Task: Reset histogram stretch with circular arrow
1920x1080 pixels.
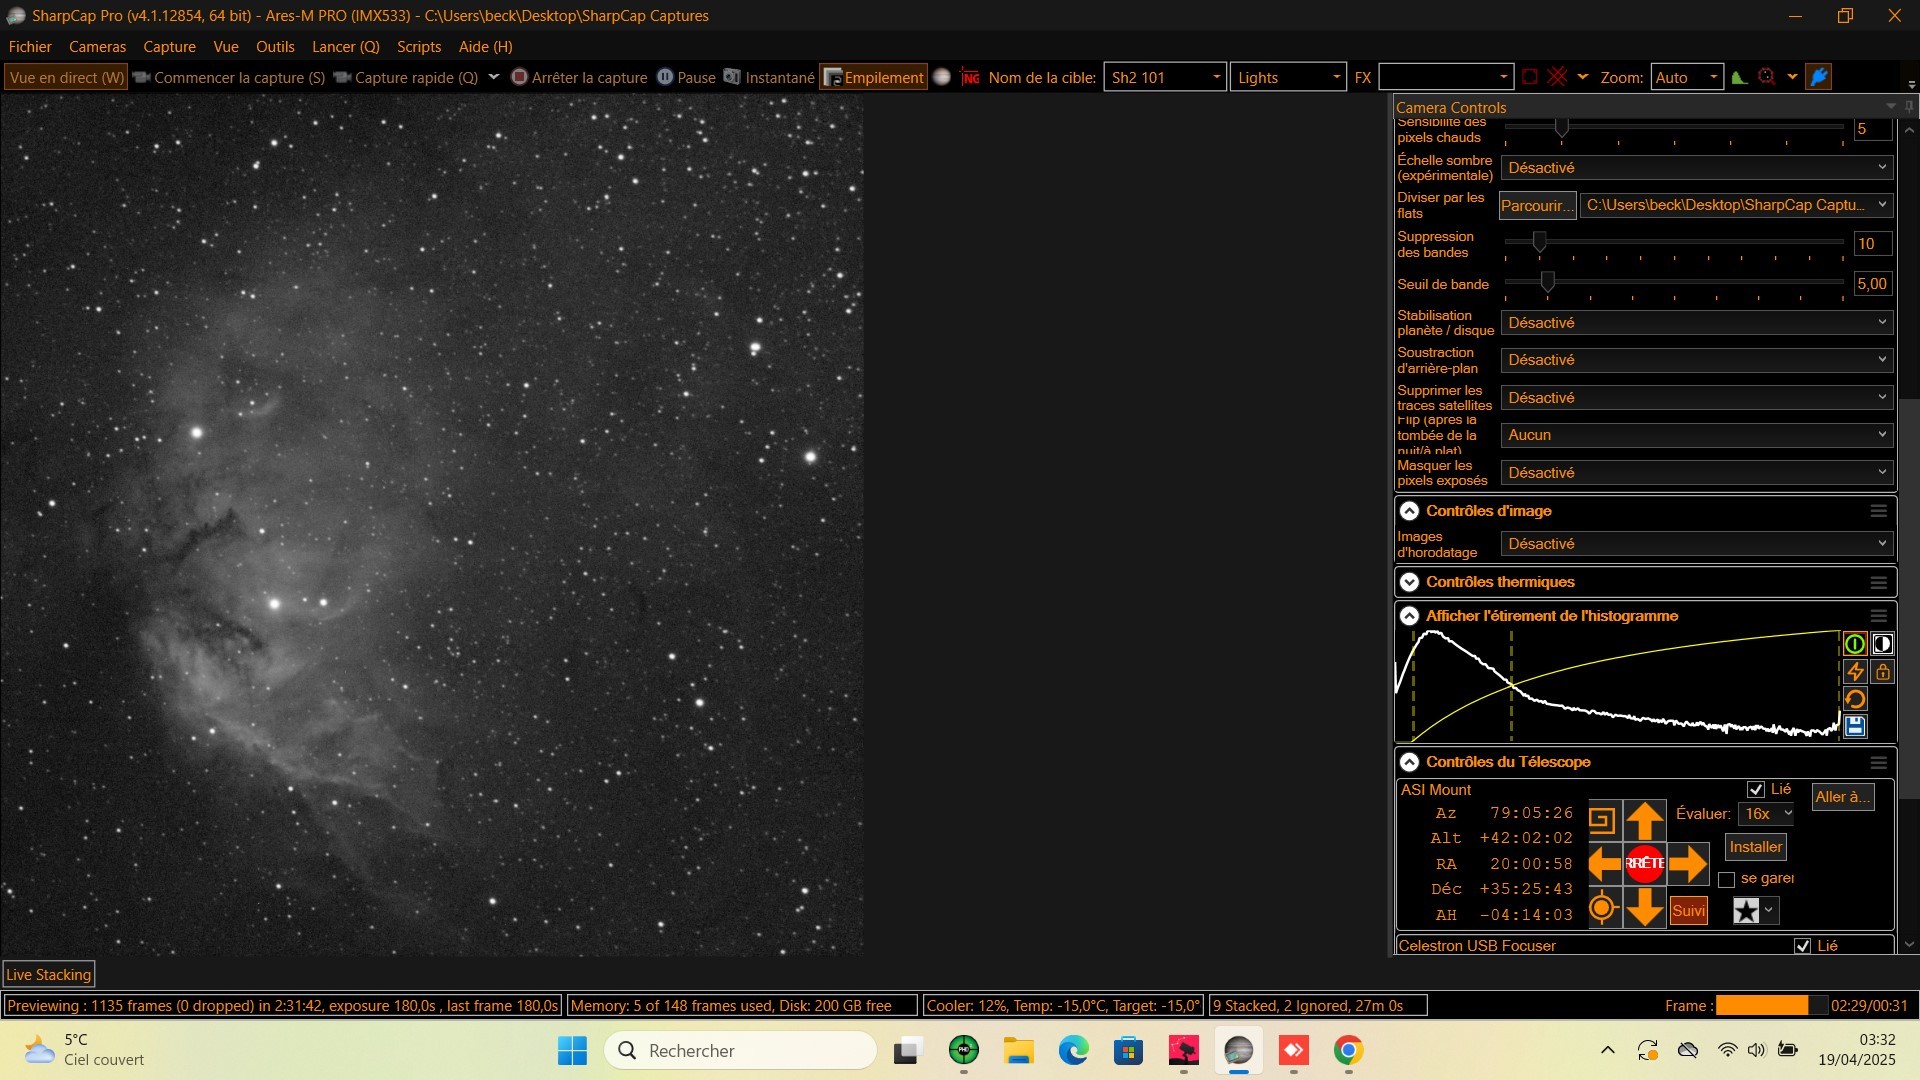Action: (x=1855, y=699)
